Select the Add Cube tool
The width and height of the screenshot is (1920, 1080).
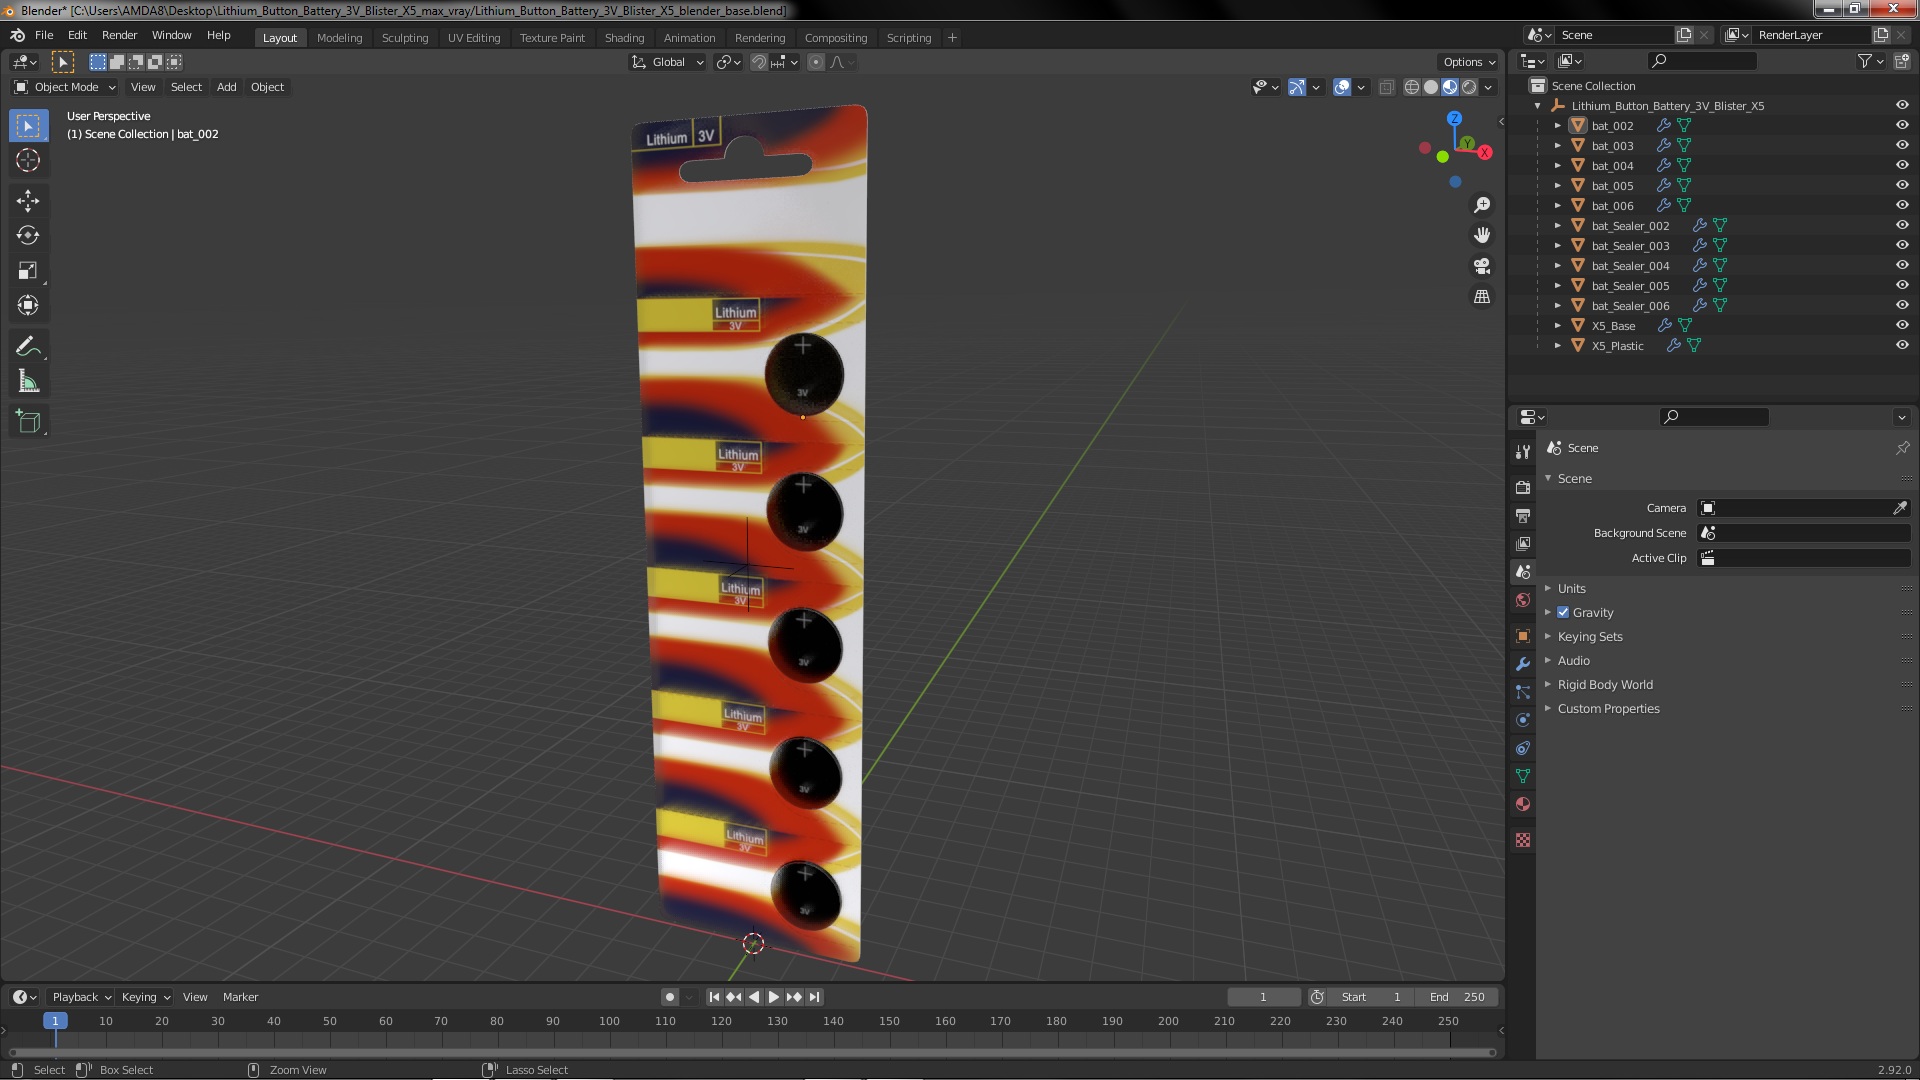(28, 422)
